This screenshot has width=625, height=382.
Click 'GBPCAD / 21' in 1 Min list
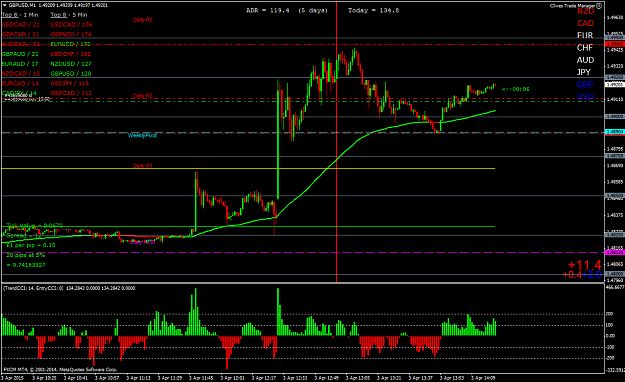20,34
